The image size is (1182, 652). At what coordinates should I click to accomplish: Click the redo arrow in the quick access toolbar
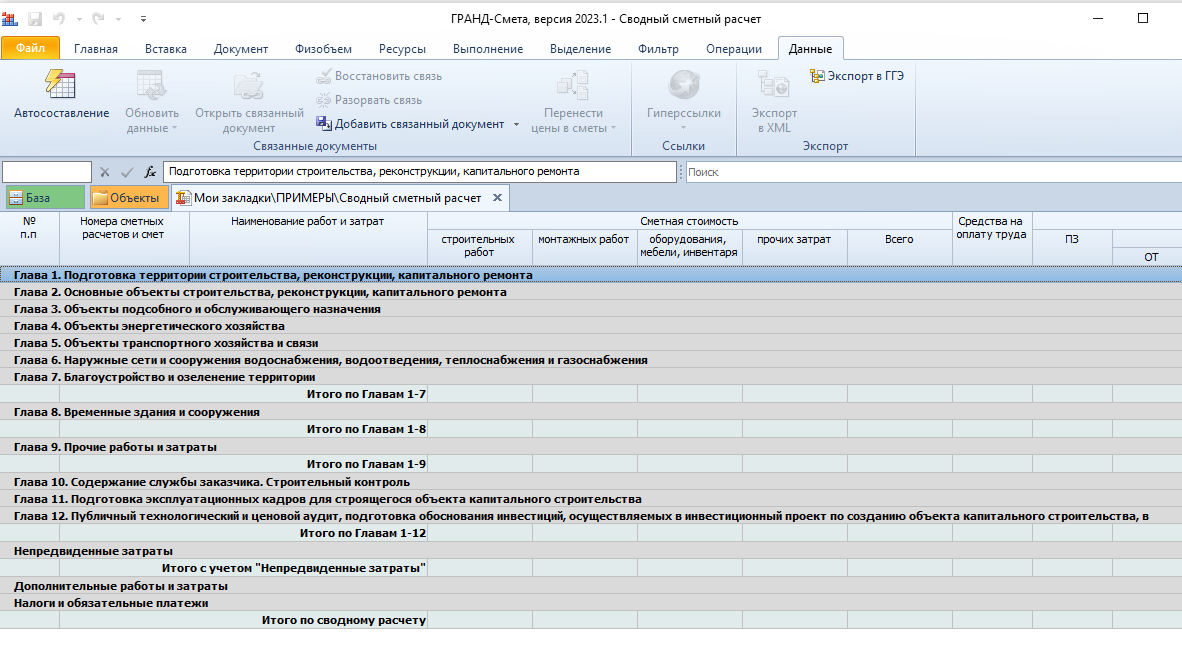coord(98,19)
